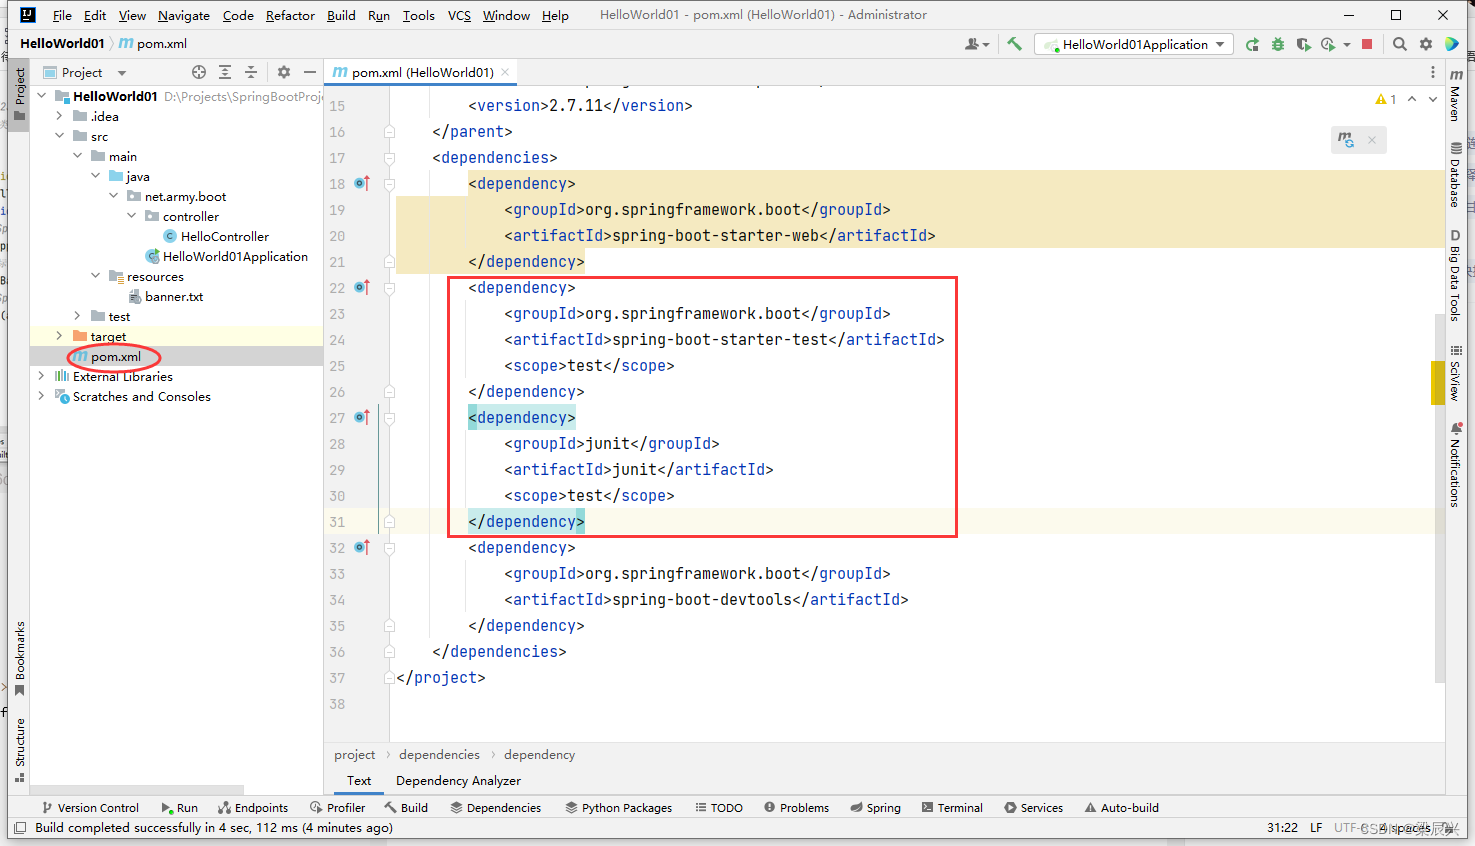Start debugging with the green bug icon

point(1278,44)
